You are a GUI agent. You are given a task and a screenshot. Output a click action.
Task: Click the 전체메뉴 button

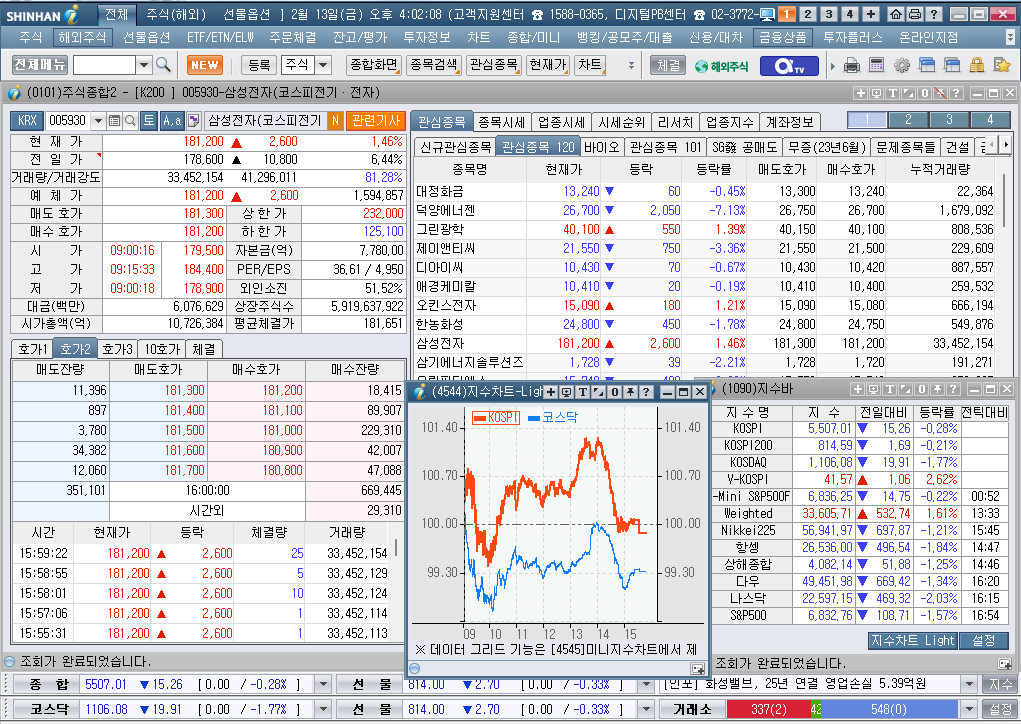tap(40, 64)
